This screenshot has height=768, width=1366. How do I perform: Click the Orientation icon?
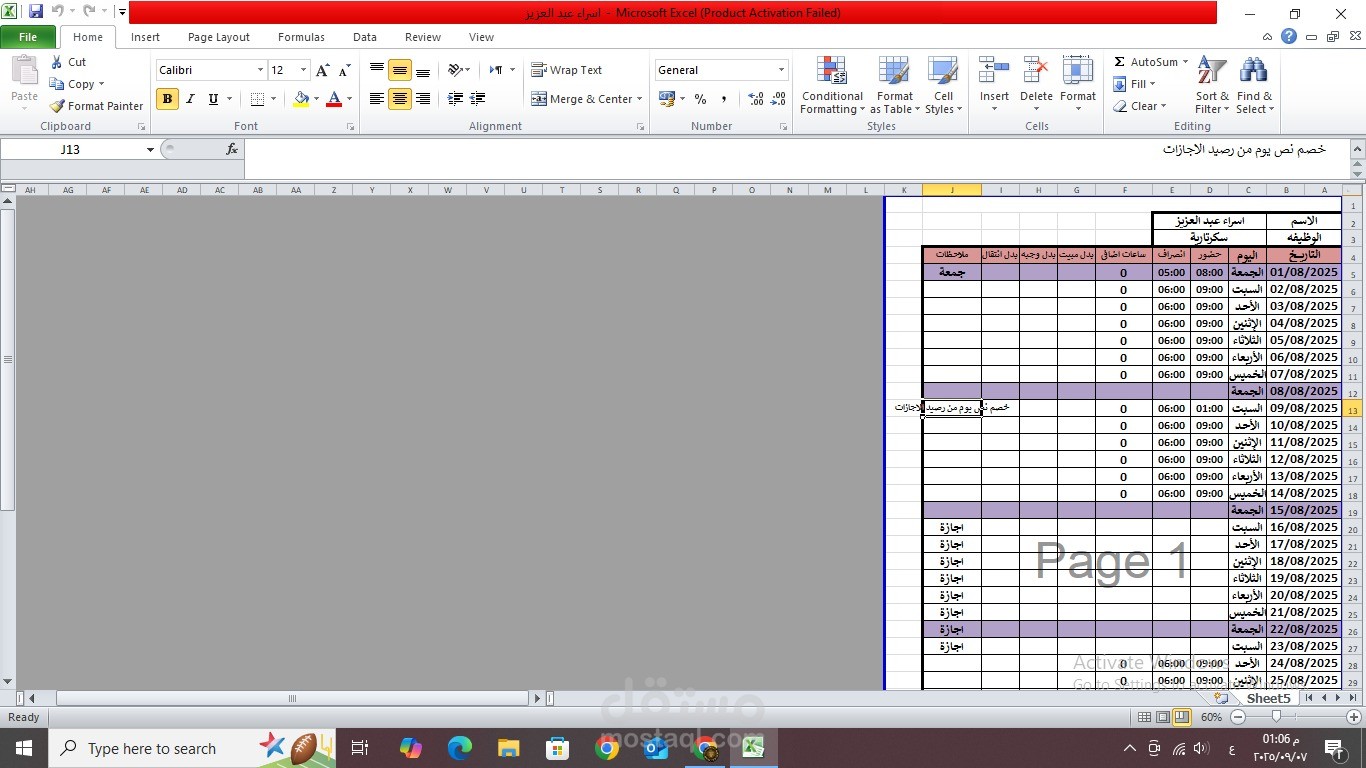pyautogui.click(x=455, y=70)
